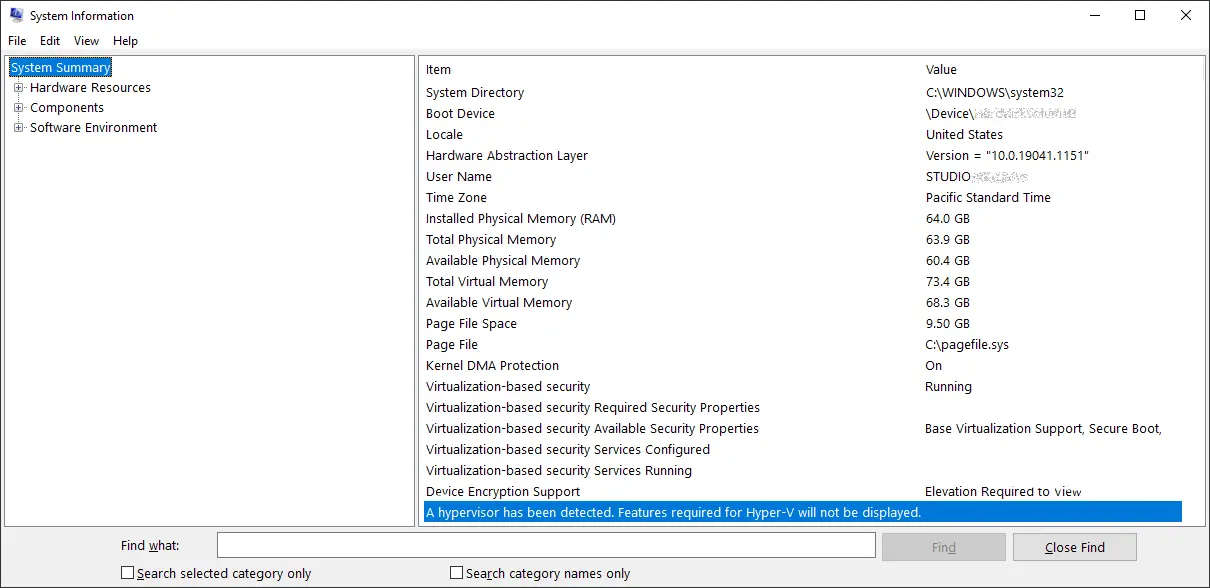The height and width of the screenshot is (588, 1210).
Task: Expand the Hardware Resources tree node
Action: click(18, 88)
